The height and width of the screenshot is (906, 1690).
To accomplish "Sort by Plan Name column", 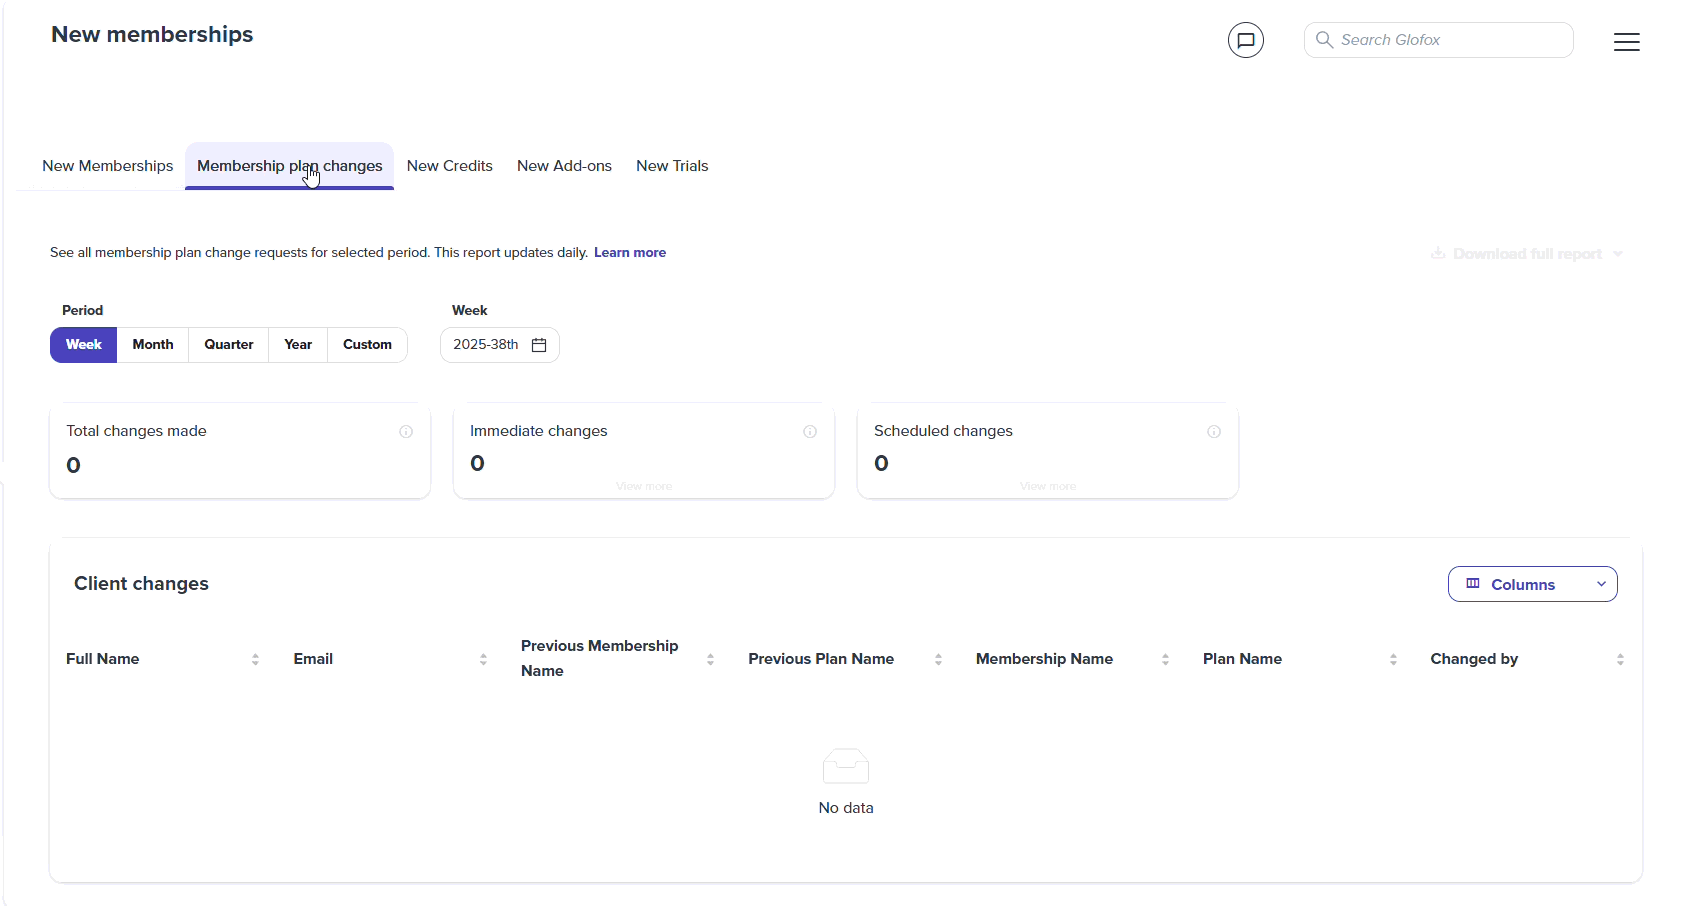I will pos(1393,659).
